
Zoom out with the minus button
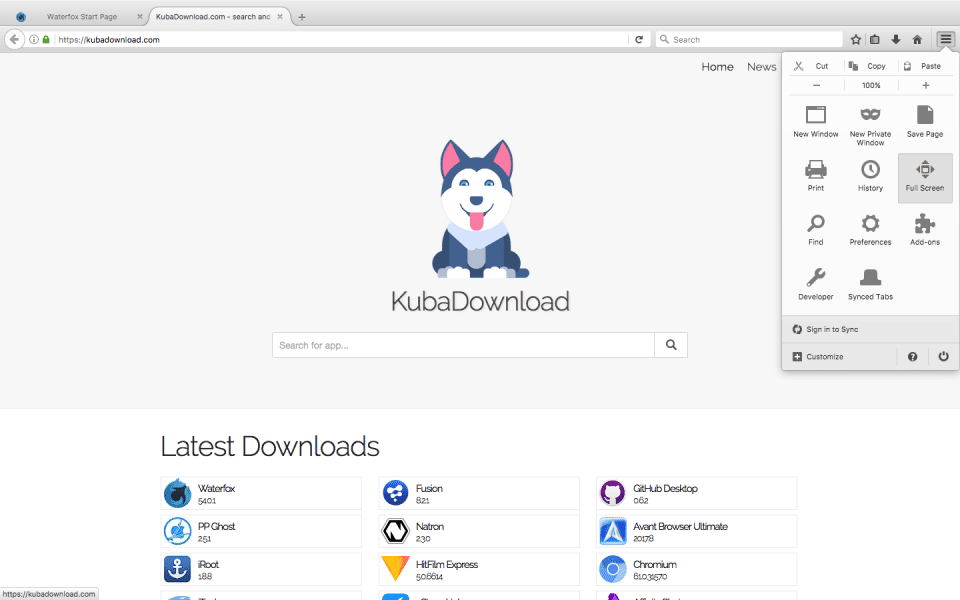tap(816, 85)
